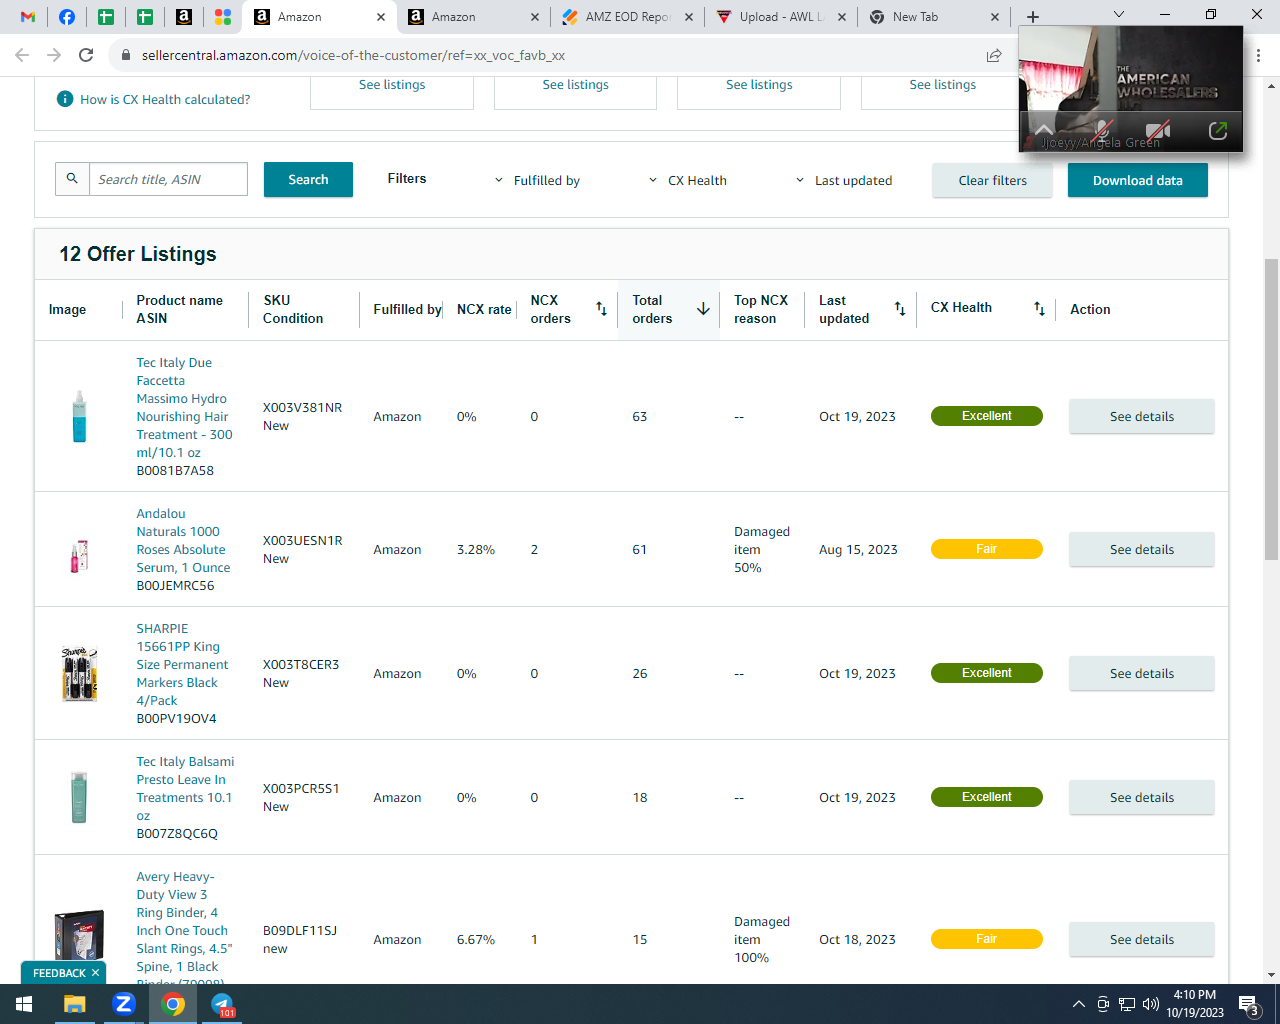Click the Search button
This screenshot has height=1024, width=1280.
point(308,179)
